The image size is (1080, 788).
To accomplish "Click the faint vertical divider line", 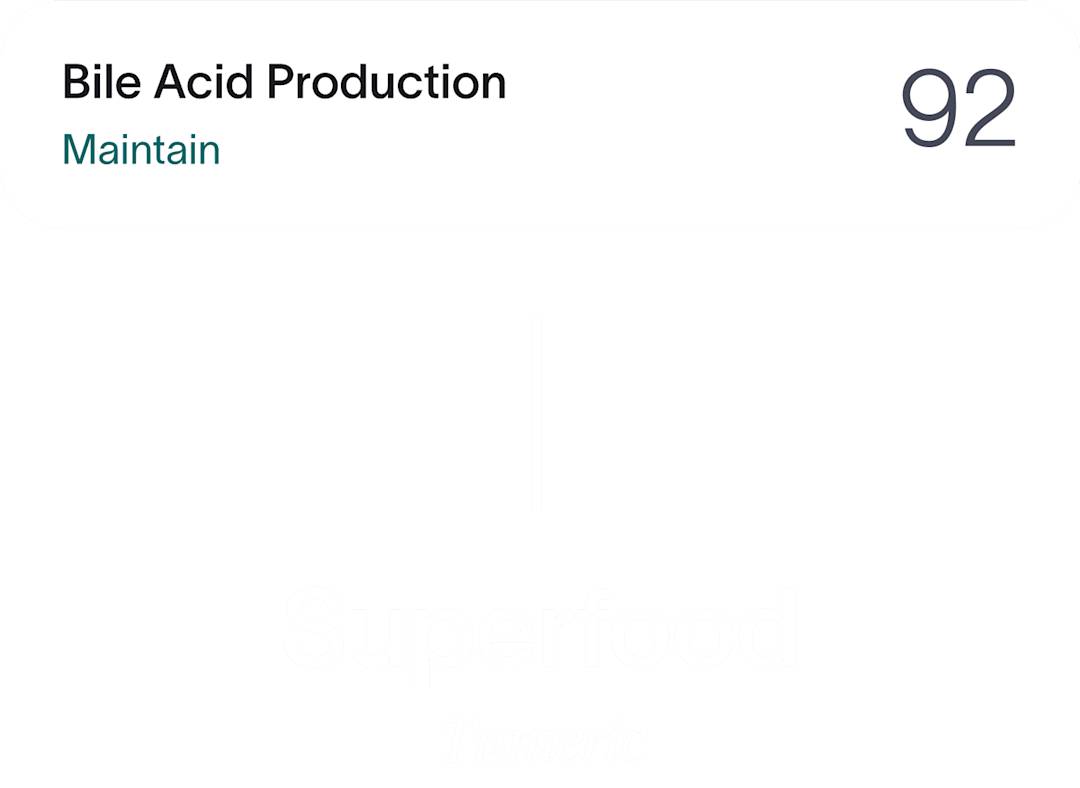I will pyautogui.click(x=537, y=415).
